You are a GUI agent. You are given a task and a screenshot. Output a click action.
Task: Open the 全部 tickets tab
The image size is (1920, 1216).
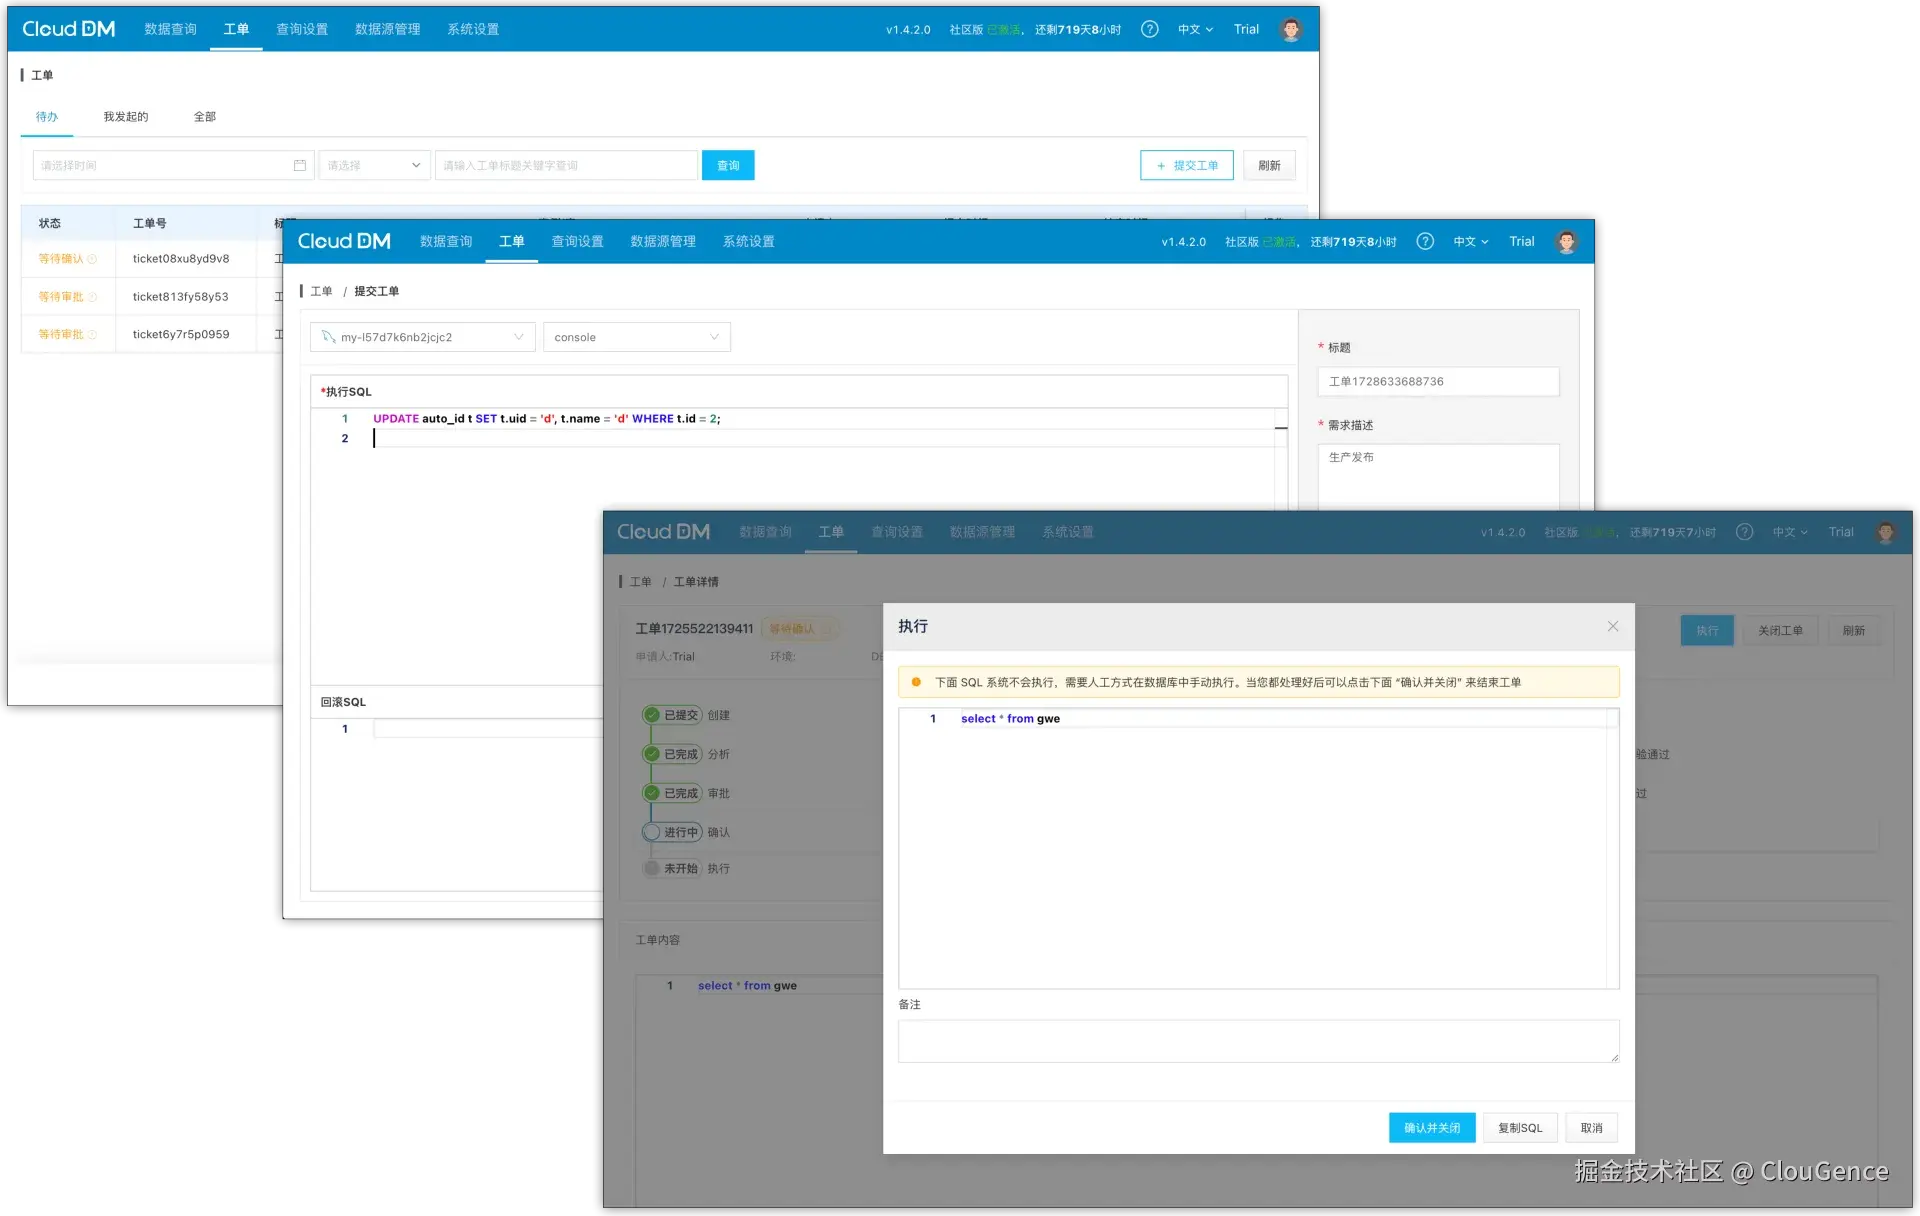click(204, 117)
